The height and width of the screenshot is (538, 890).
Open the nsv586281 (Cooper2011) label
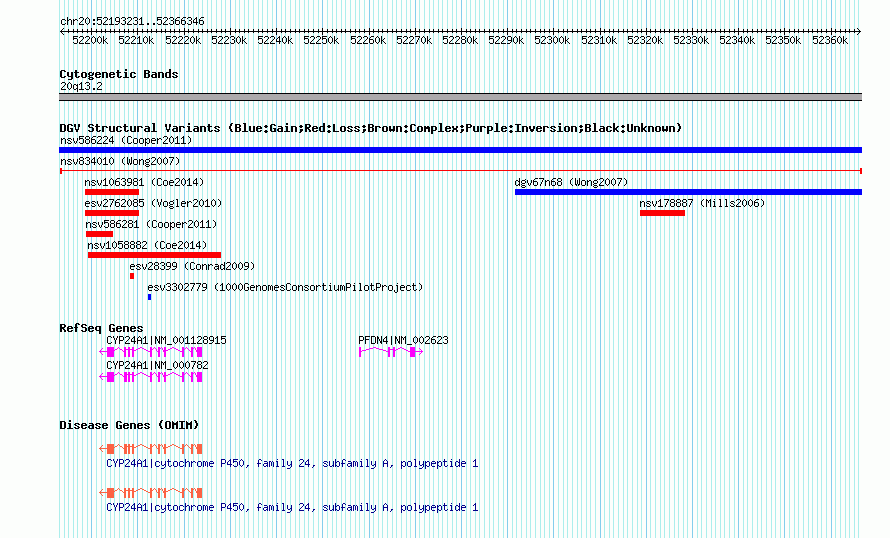point(151,224)
